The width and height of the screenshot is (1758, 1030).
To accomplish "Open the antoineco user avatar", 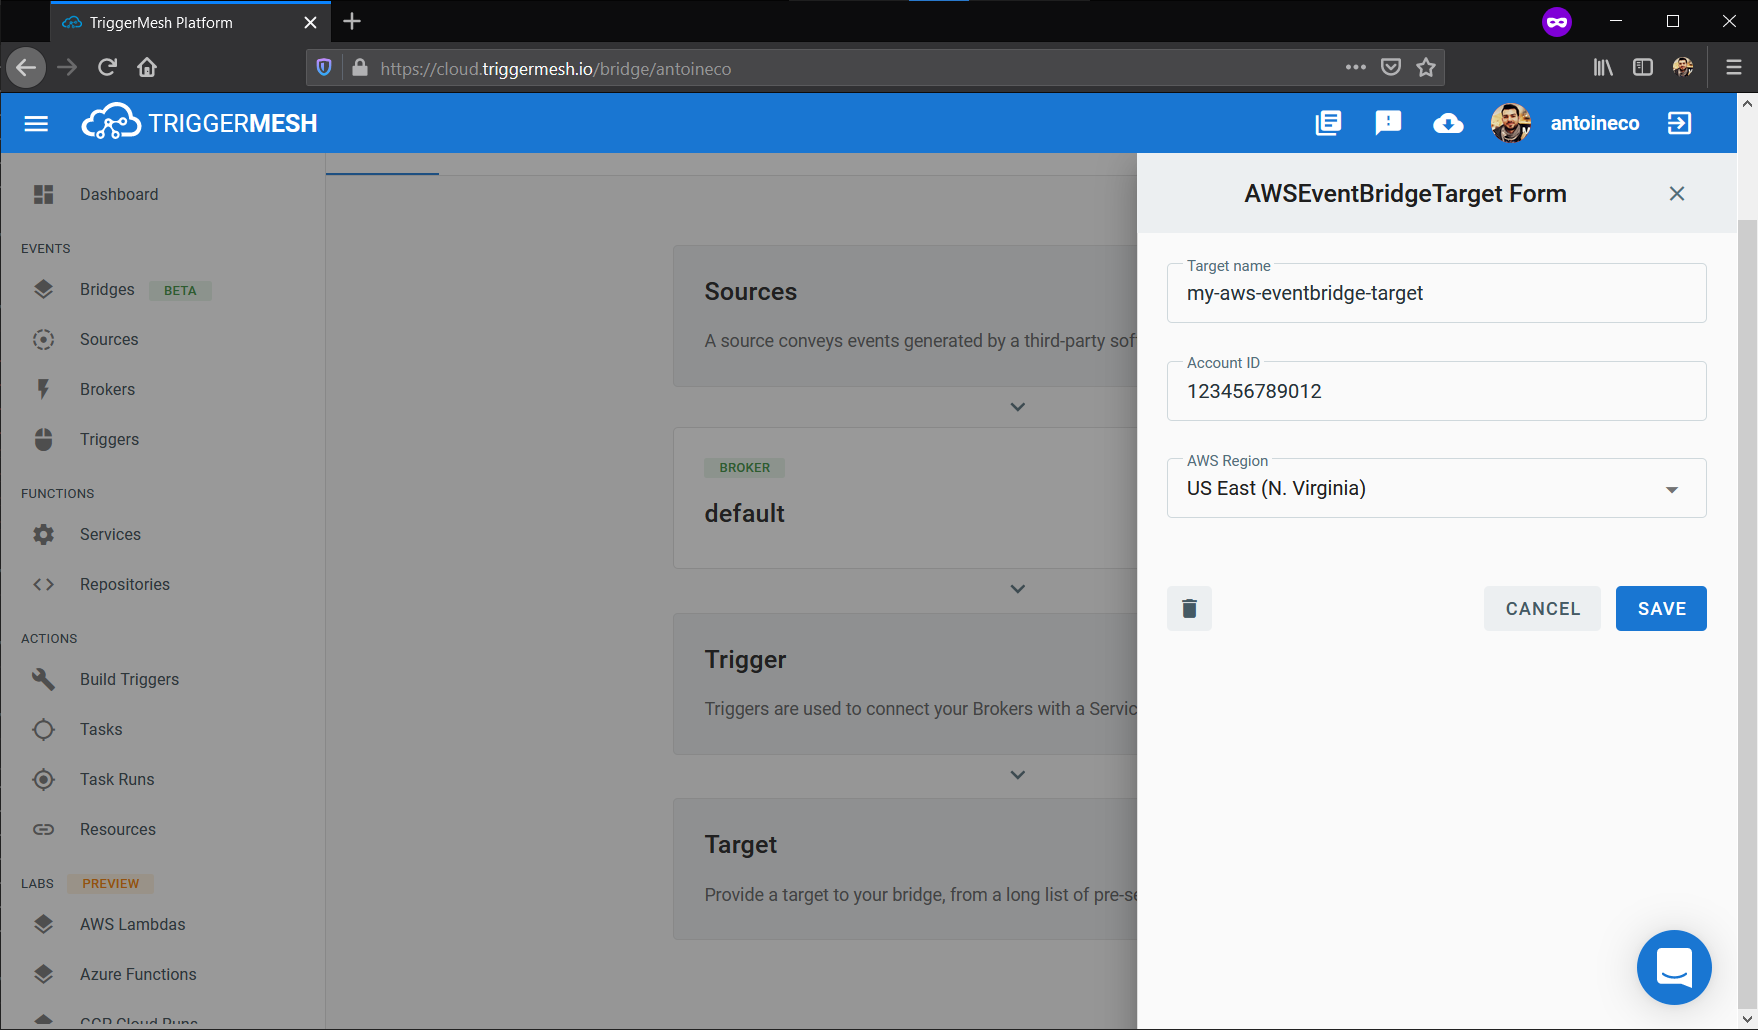I will (1511, 123).
